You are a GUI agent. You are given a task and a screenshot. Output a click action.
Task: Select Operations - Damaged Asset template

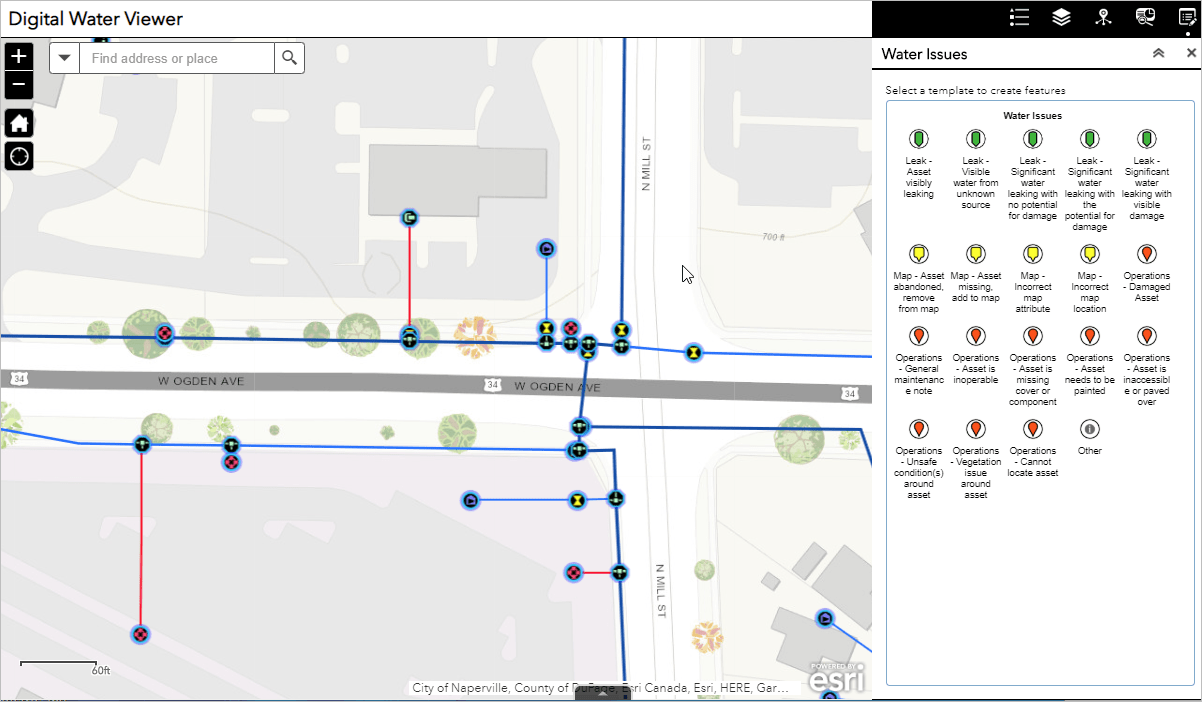point(1147,274)
